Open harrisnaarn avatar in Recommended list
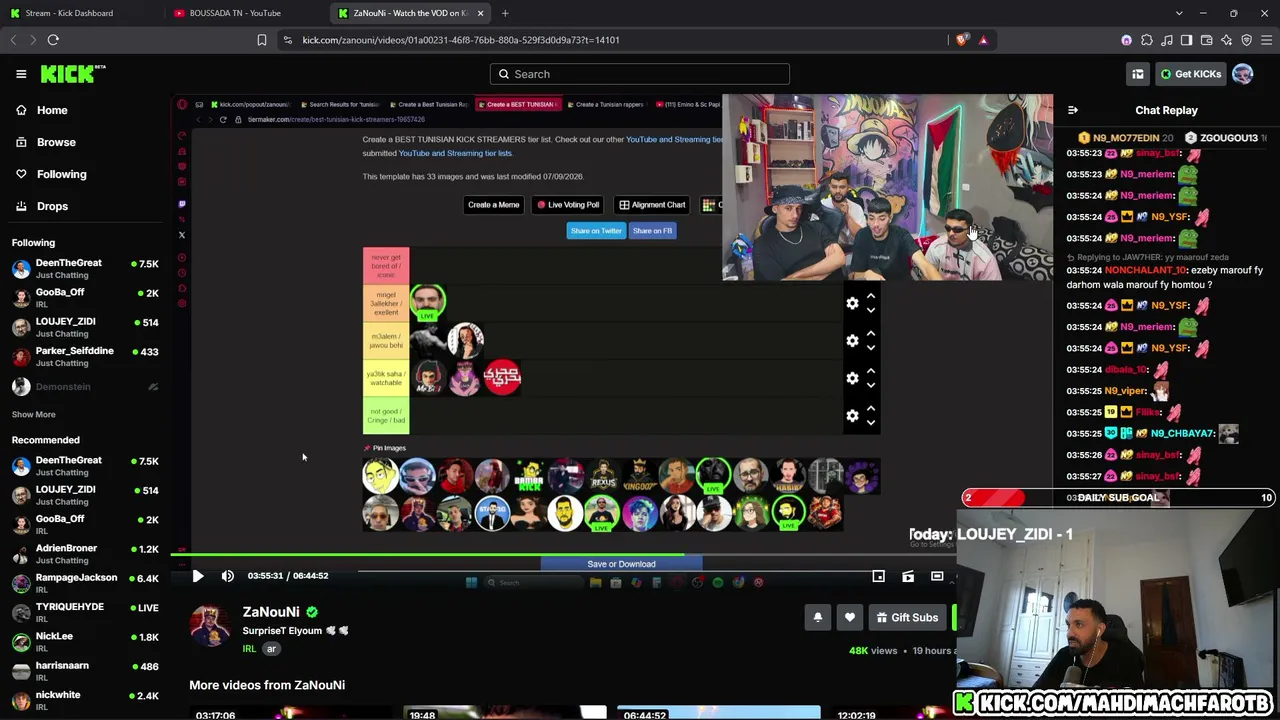 21,671
